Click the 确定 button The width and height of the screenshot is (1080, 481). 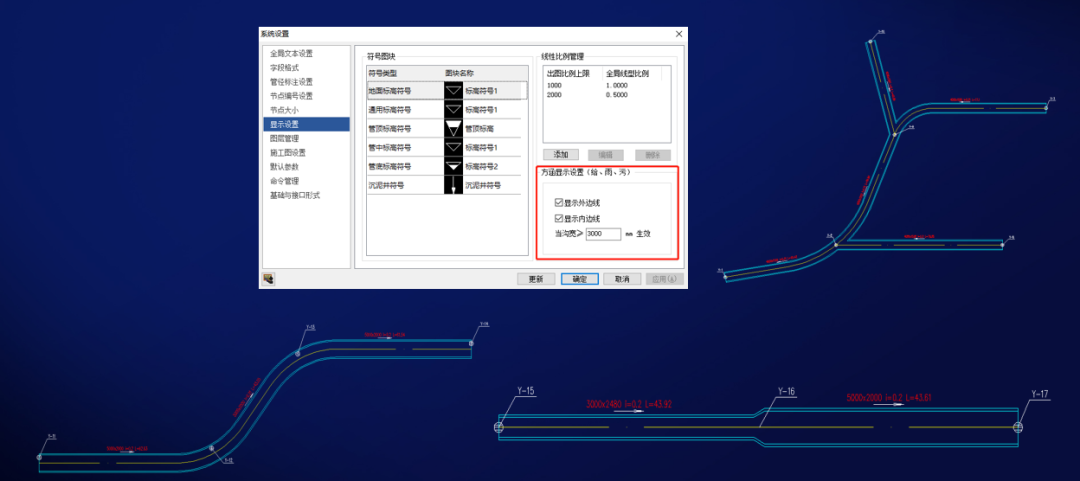click(x=579, y=279)
